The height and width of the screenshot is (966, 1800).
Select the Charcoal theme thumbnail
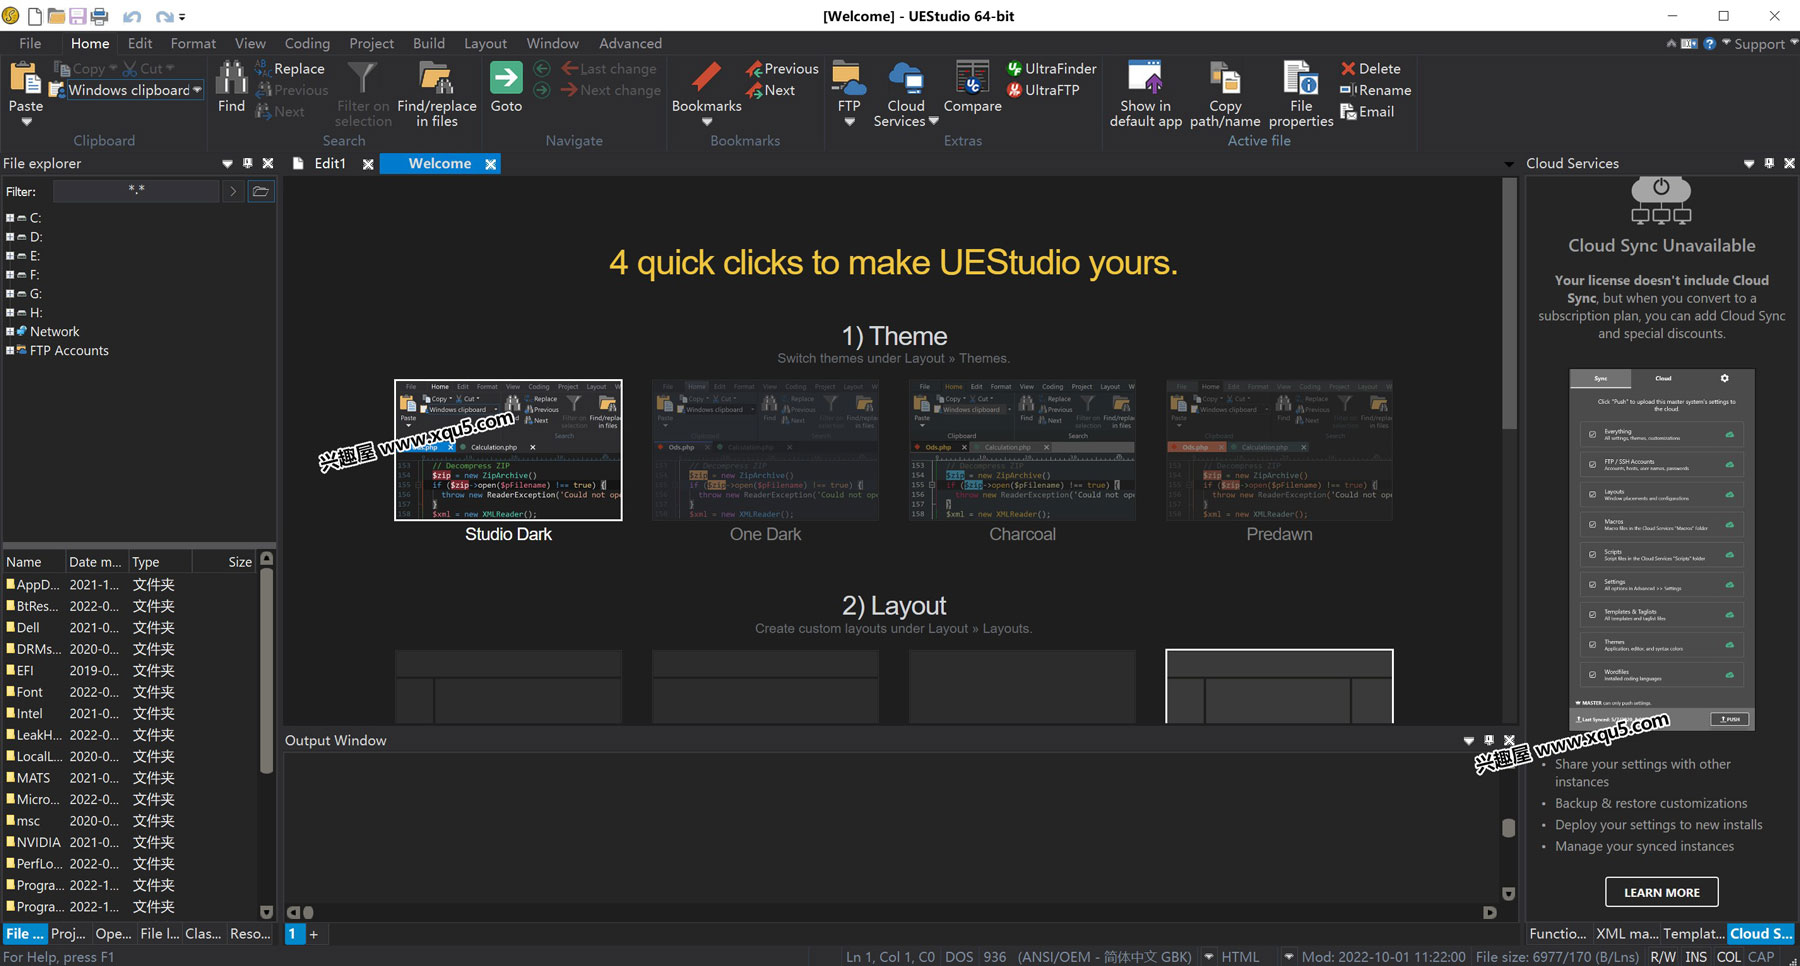pyautogui.click(x=1022, y=450)
